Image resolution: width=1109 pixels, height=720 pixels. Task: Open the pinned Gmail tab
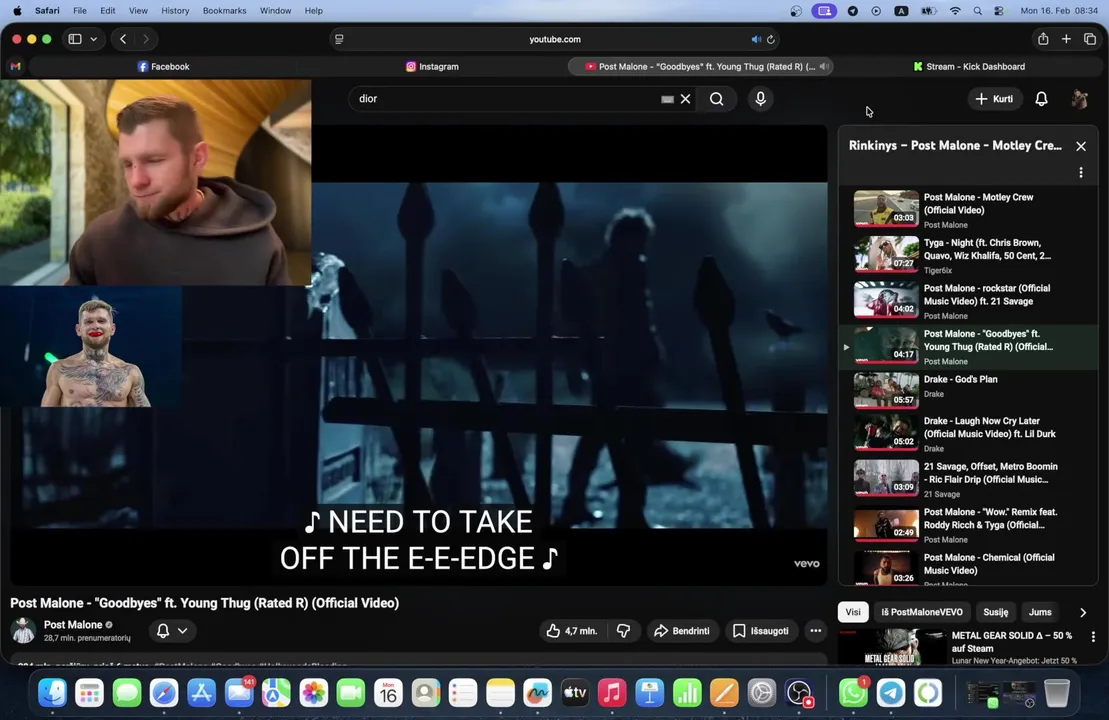[16, 66]
